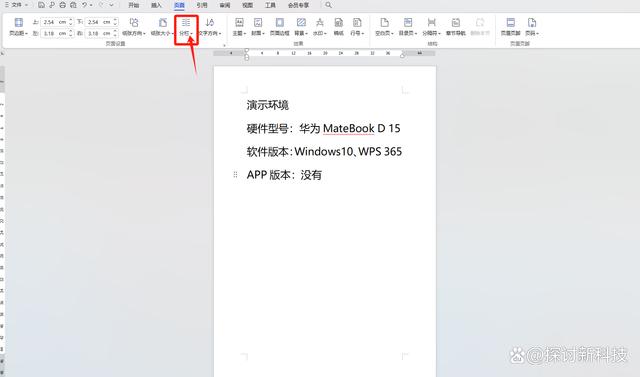Image resolution: width=640 pixels, height=377 pixels.
Task: Open the 文字方向 text direction menu
Action: 210,27
